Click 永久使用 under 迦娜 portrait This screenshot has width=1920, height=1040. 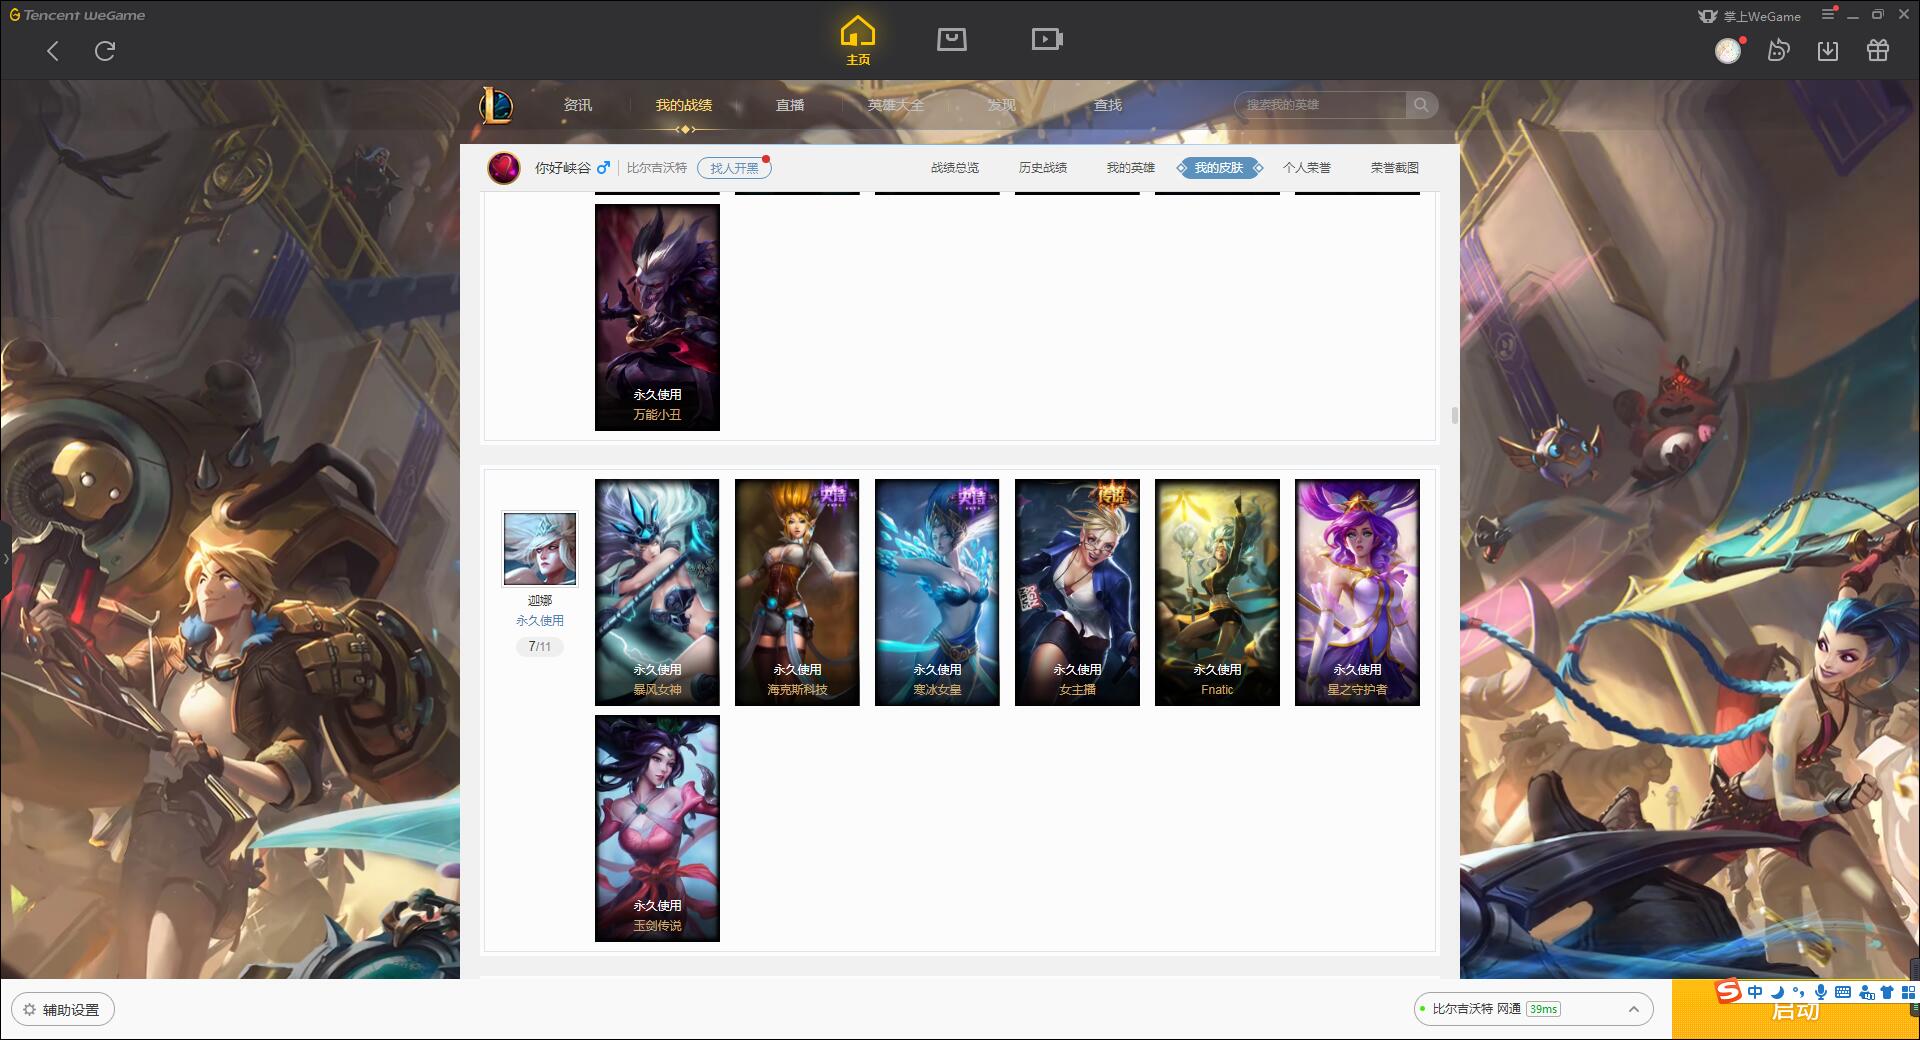pyautogui.click(x=540, y=621)
